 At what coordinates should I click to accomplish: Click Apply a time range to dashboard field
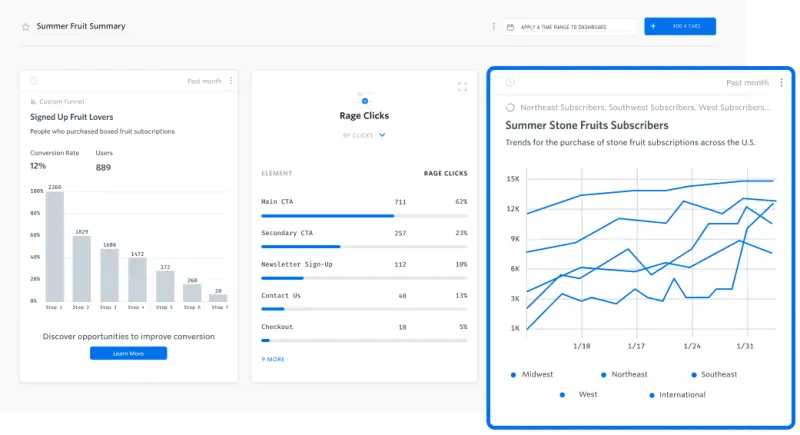coord(570,27)
